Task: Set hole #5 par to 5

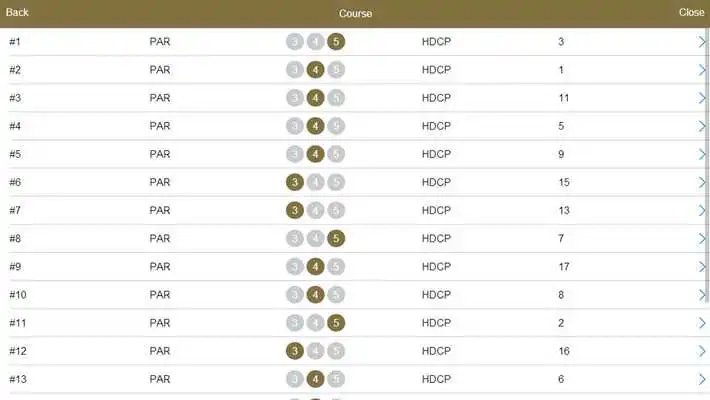Action: point(336,154)
